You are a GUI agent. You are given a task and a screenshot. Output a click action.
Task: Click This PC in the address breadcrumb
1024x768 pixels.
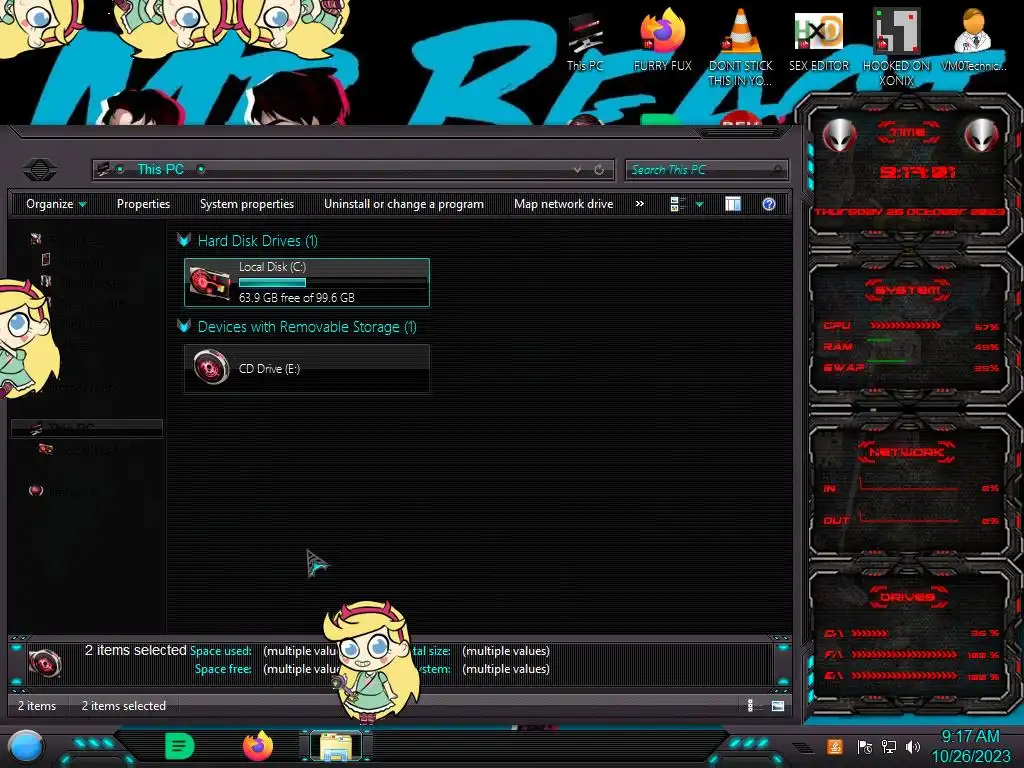point(161,170)
